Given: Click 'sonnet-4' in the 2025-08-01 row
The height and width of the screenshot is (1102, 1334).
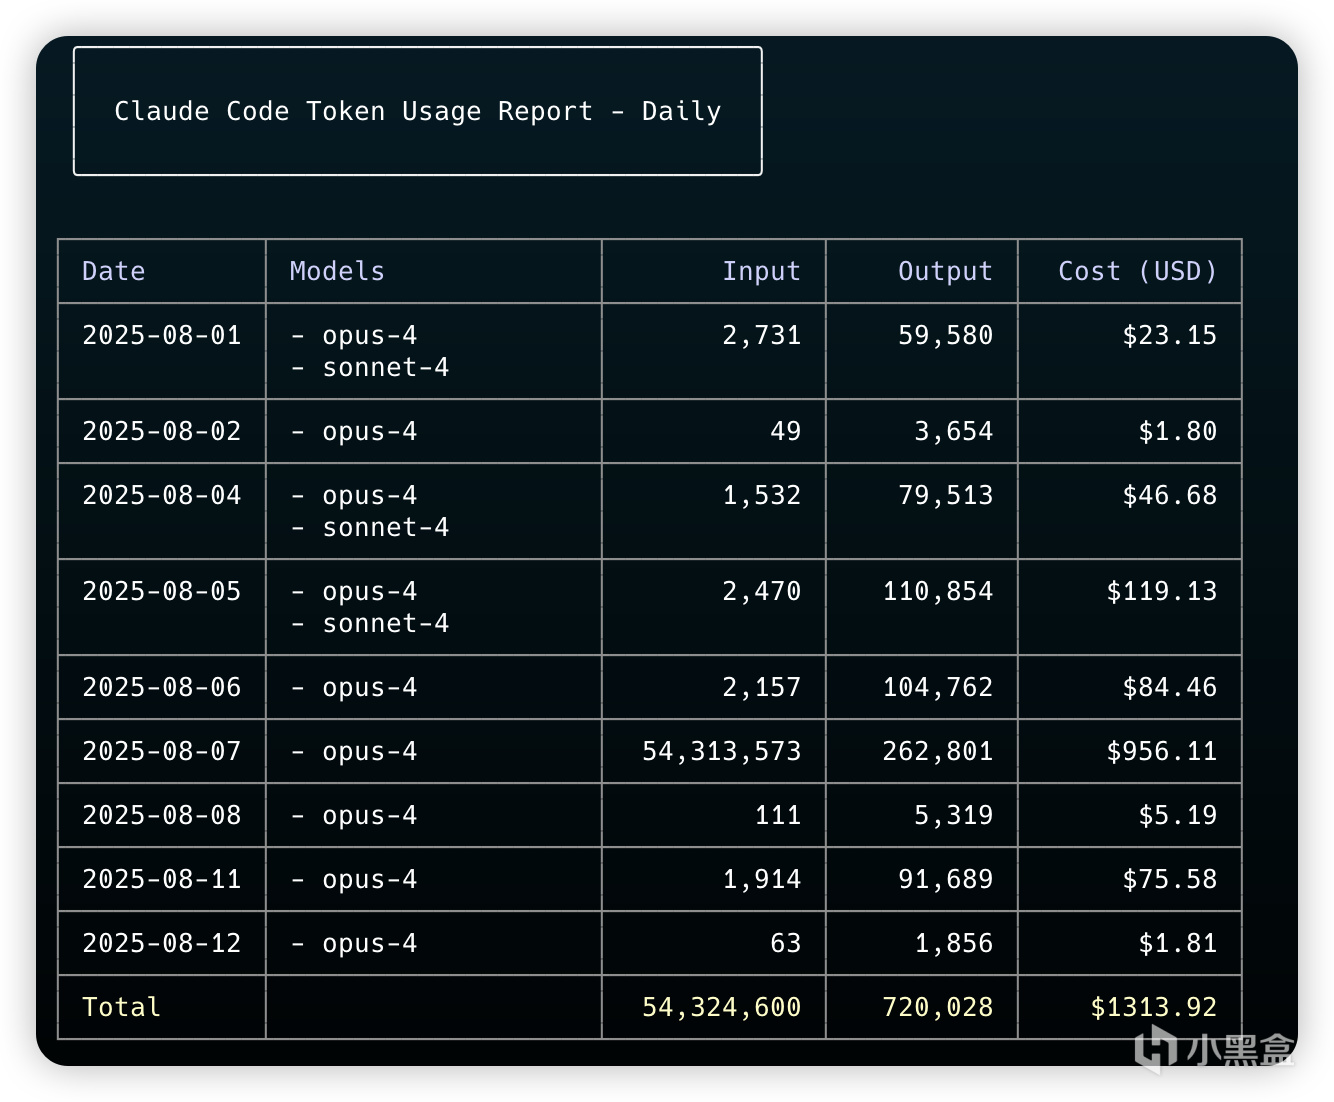Looking at the screenshot, I should click(x=386, y=367).
